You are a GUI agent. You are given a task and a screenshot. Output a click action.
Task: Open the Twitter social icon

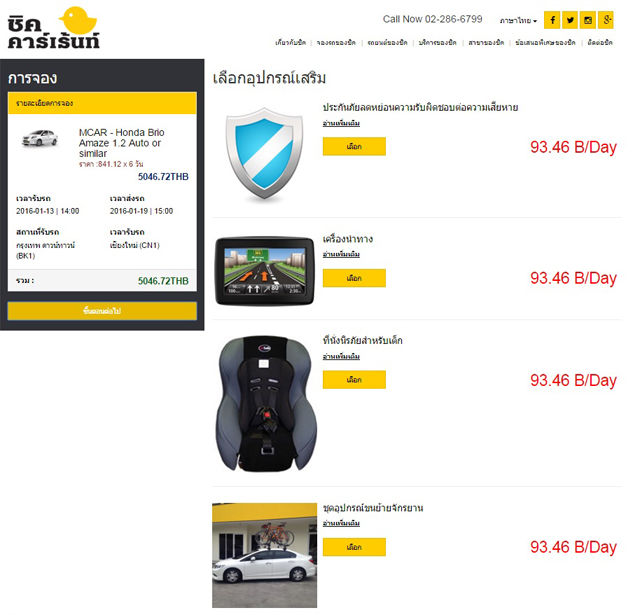[x=570, y=20]
